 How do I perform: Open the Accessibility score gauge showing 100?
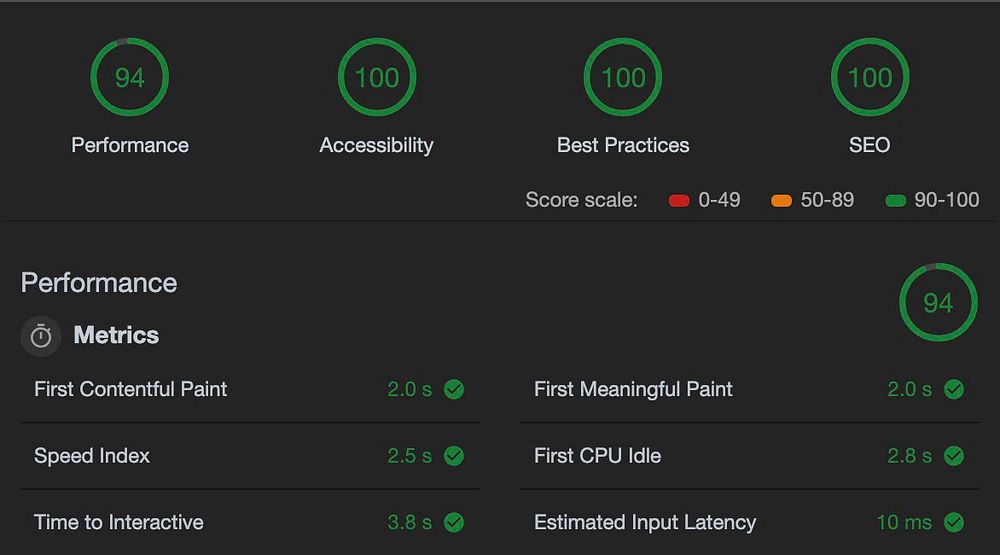[376, 77]
